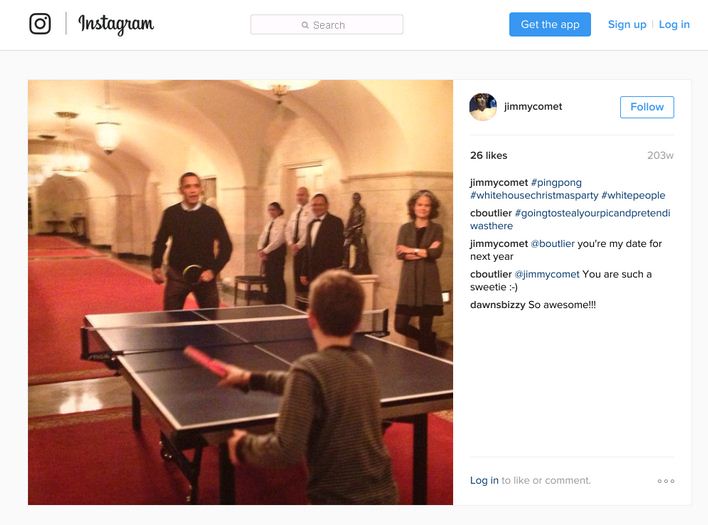
Task: Open the #pingpong hashtag
Action: point(556,182)
